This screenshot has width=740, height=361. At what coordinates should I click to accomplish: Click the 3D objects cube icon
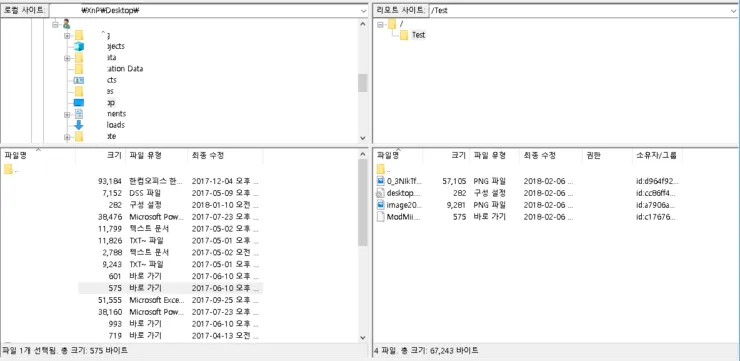79,46
